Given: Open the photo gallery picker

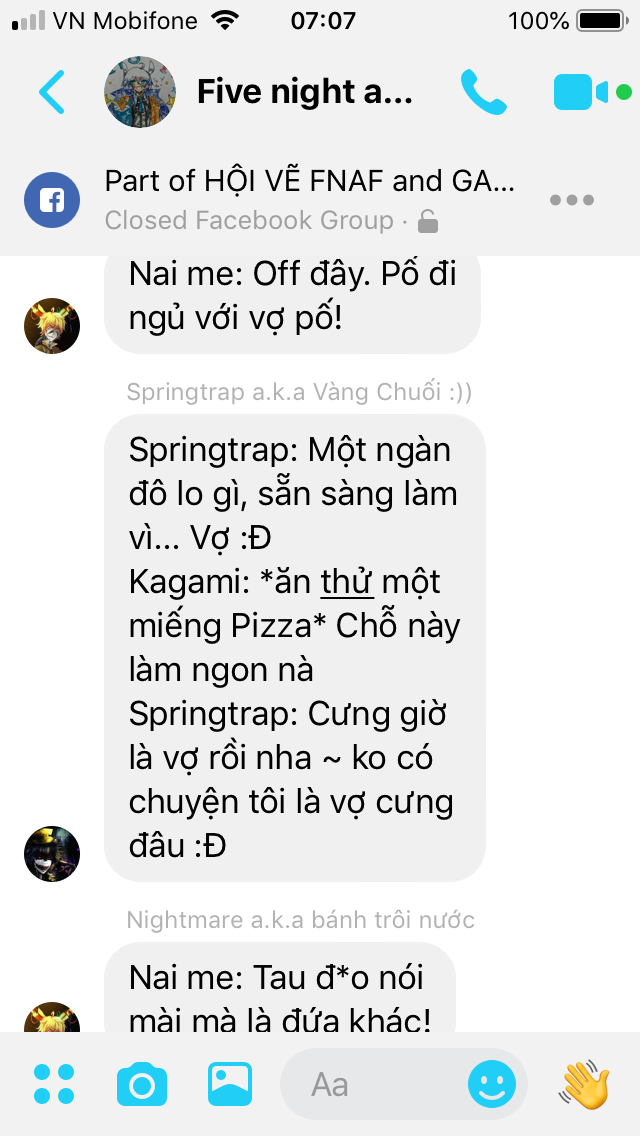Looking at the screenshot, I should click(230, 1084).
